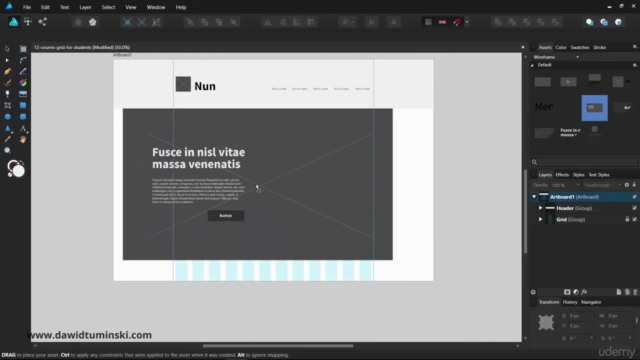This screenshot has height=360, width=640.
Task: Select the Colour Picker tool
Action: (x=7, y=140)
